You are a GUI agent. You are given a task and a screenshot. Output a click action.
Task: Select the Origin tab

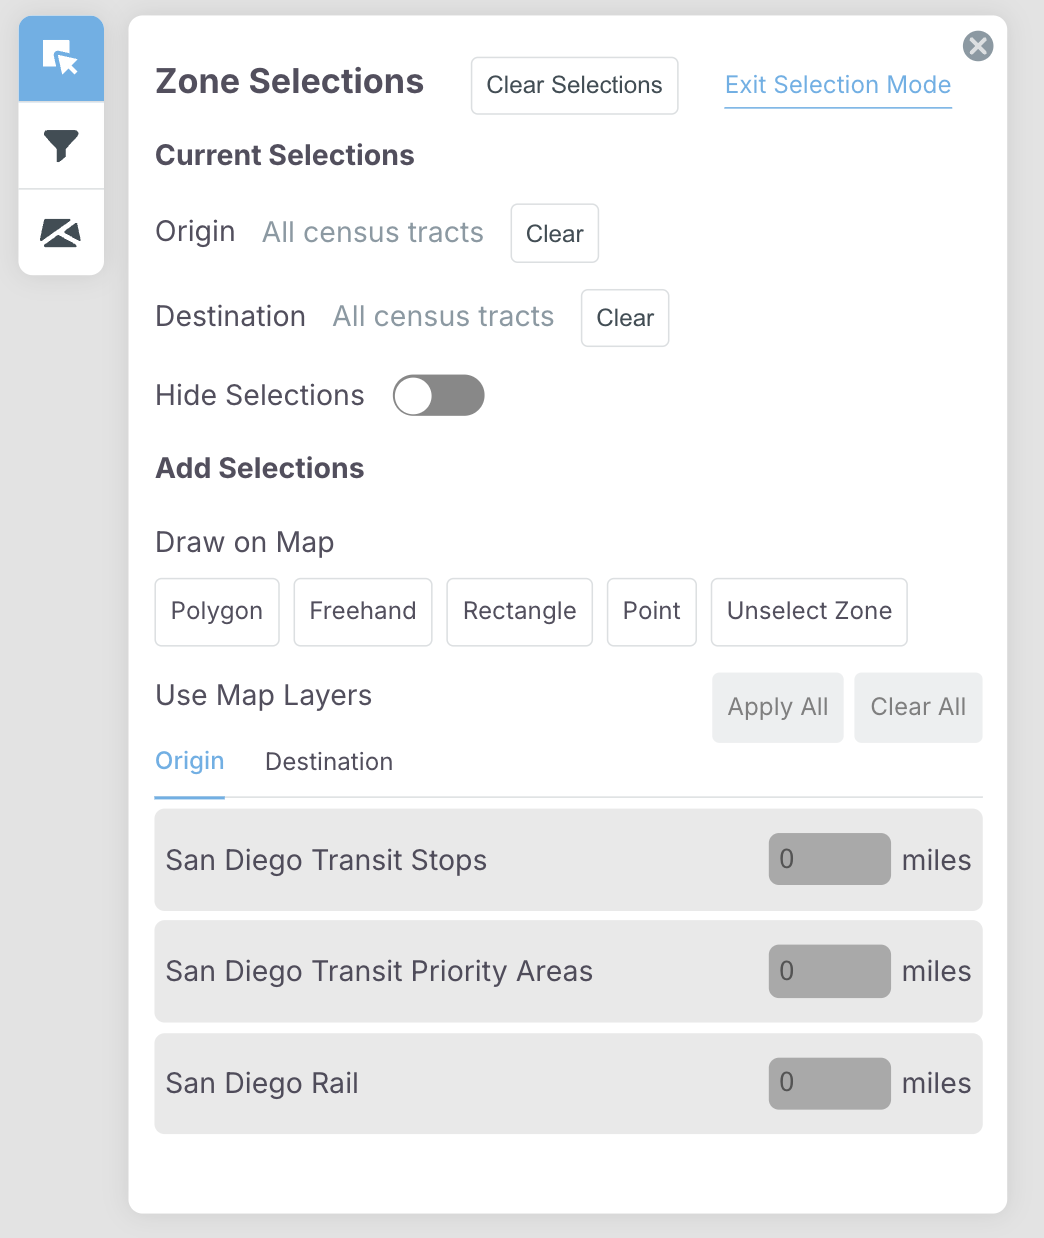click(x=189, y=762)
